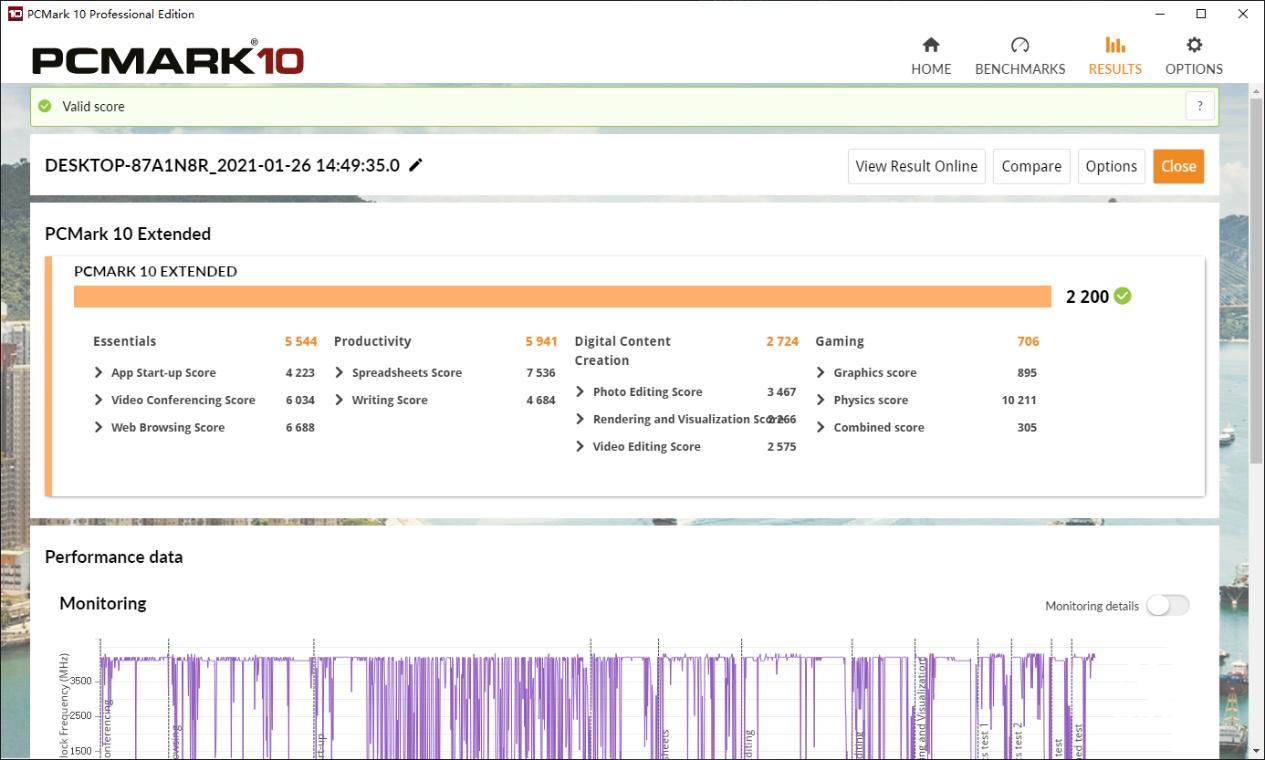Open Options via the gear icon

[x=1194, y=45]
